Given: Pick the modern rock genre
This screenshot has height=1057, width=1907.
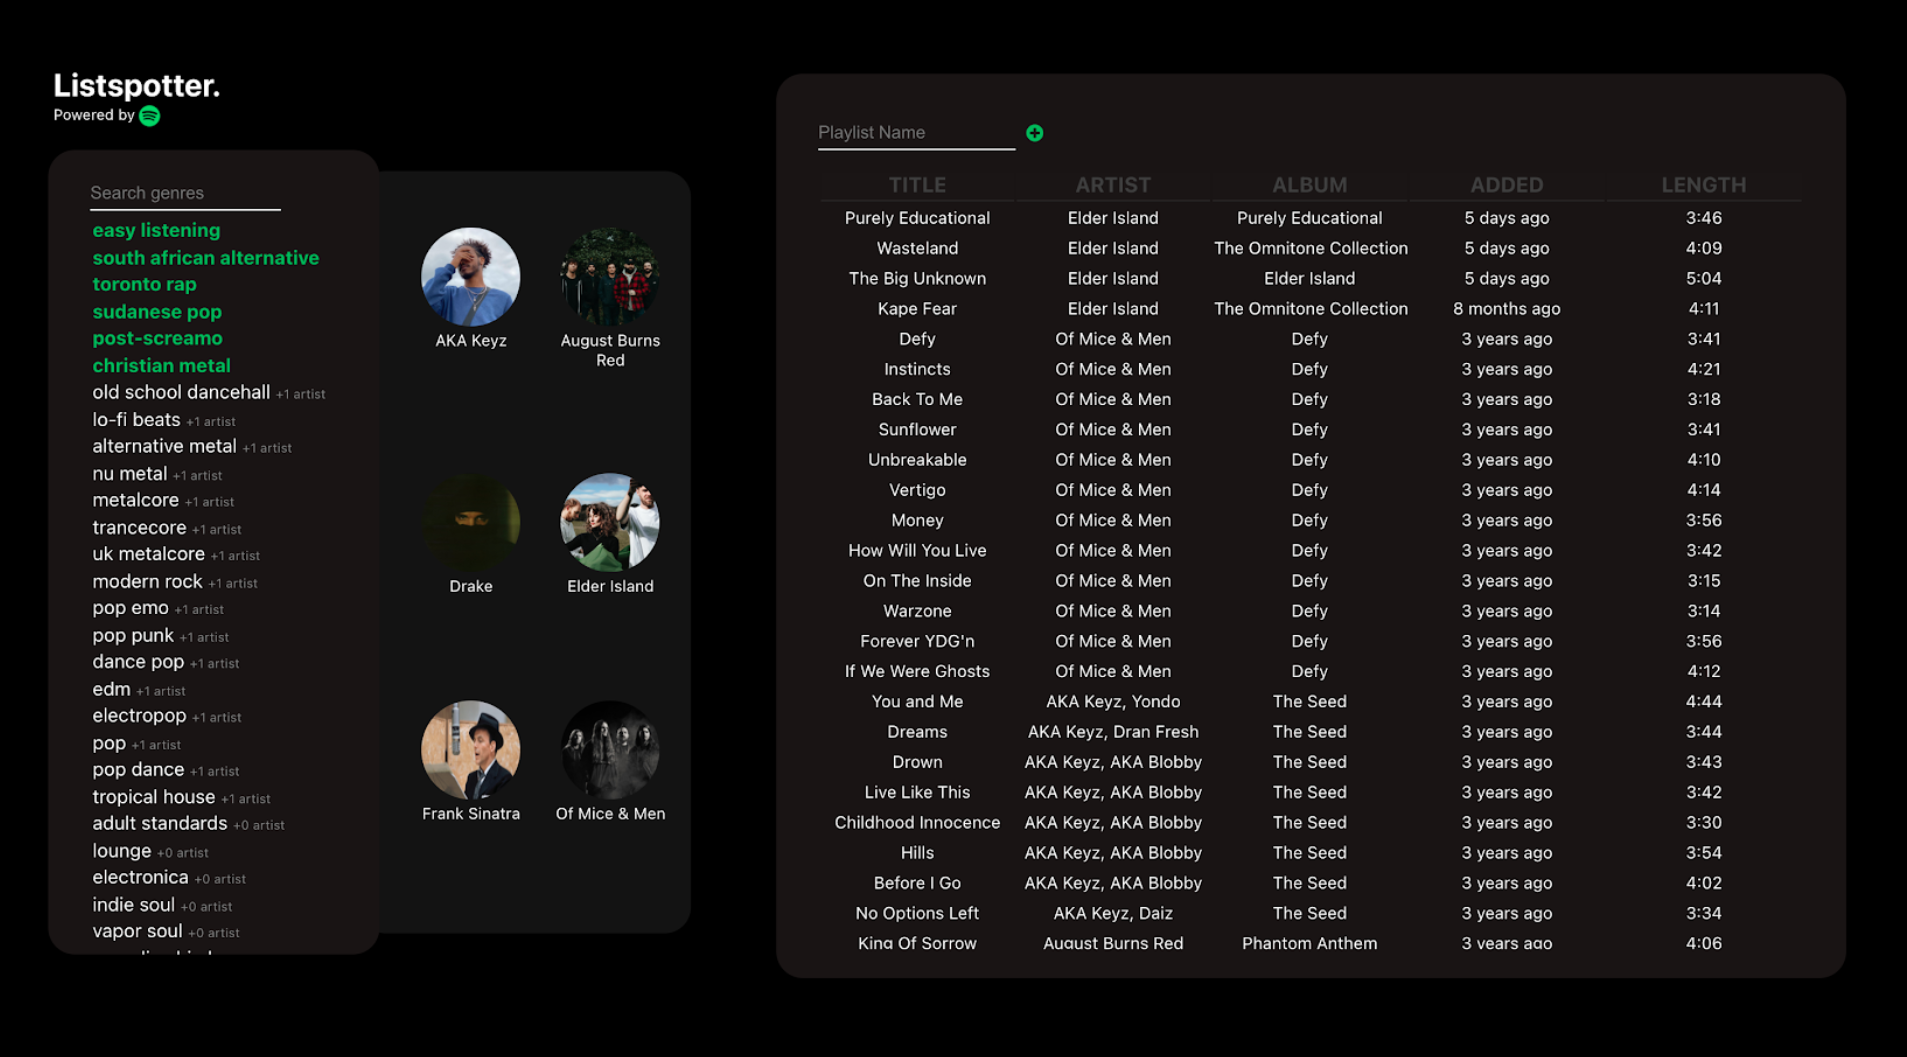Looking at the screenshot, I should tap(147, 581).
